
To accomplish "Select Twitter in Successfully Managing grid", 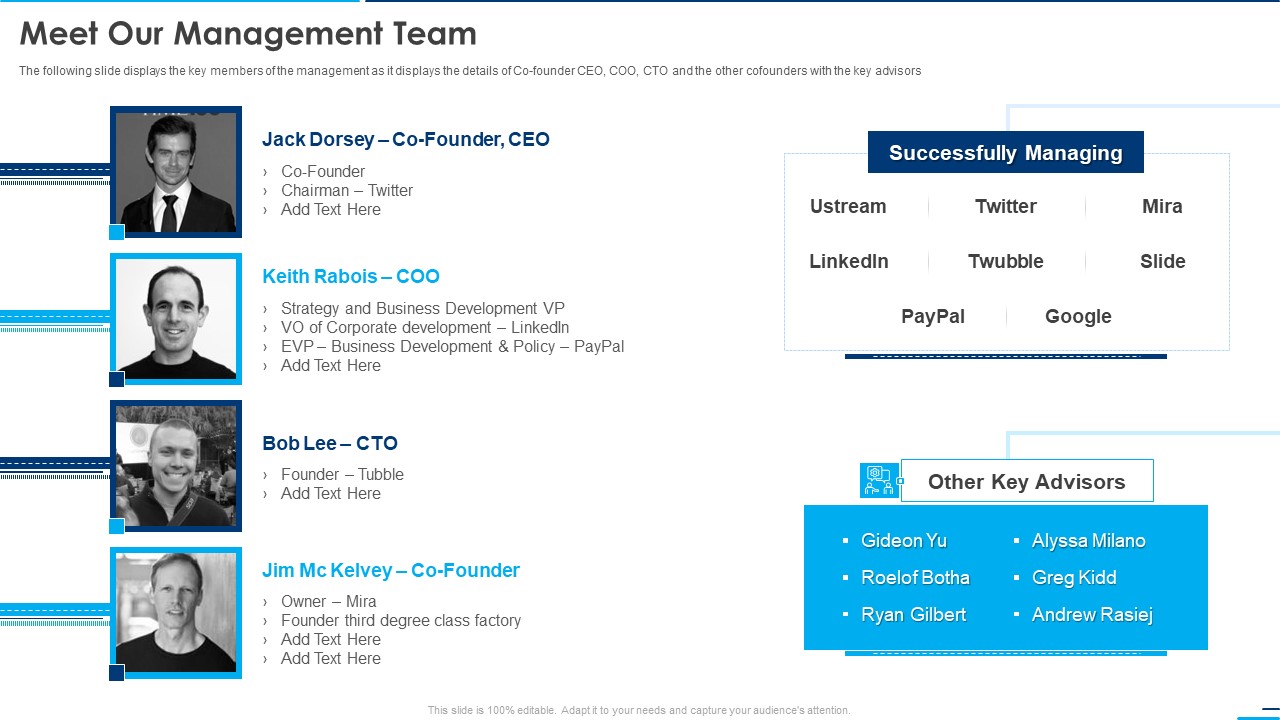I will [1006, 206].
